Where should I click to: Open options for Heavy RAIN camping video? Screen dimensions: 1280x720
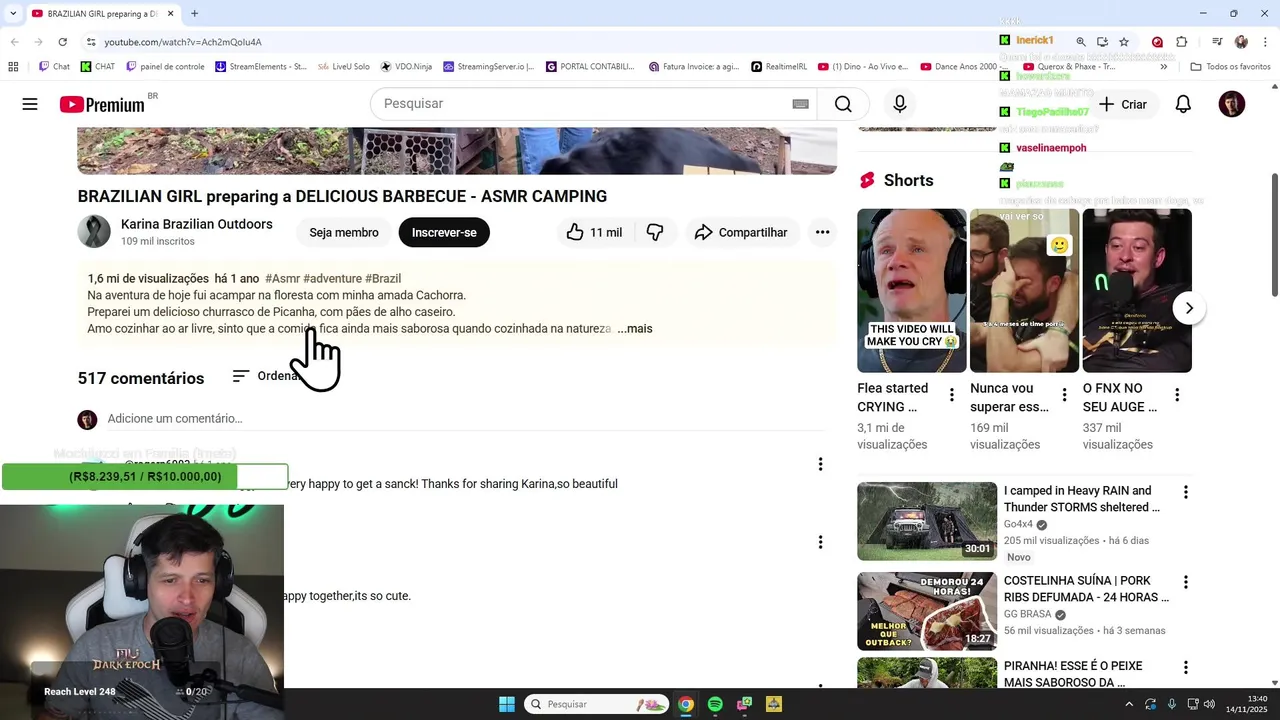pyautogui.click(x=1186, y=492)
